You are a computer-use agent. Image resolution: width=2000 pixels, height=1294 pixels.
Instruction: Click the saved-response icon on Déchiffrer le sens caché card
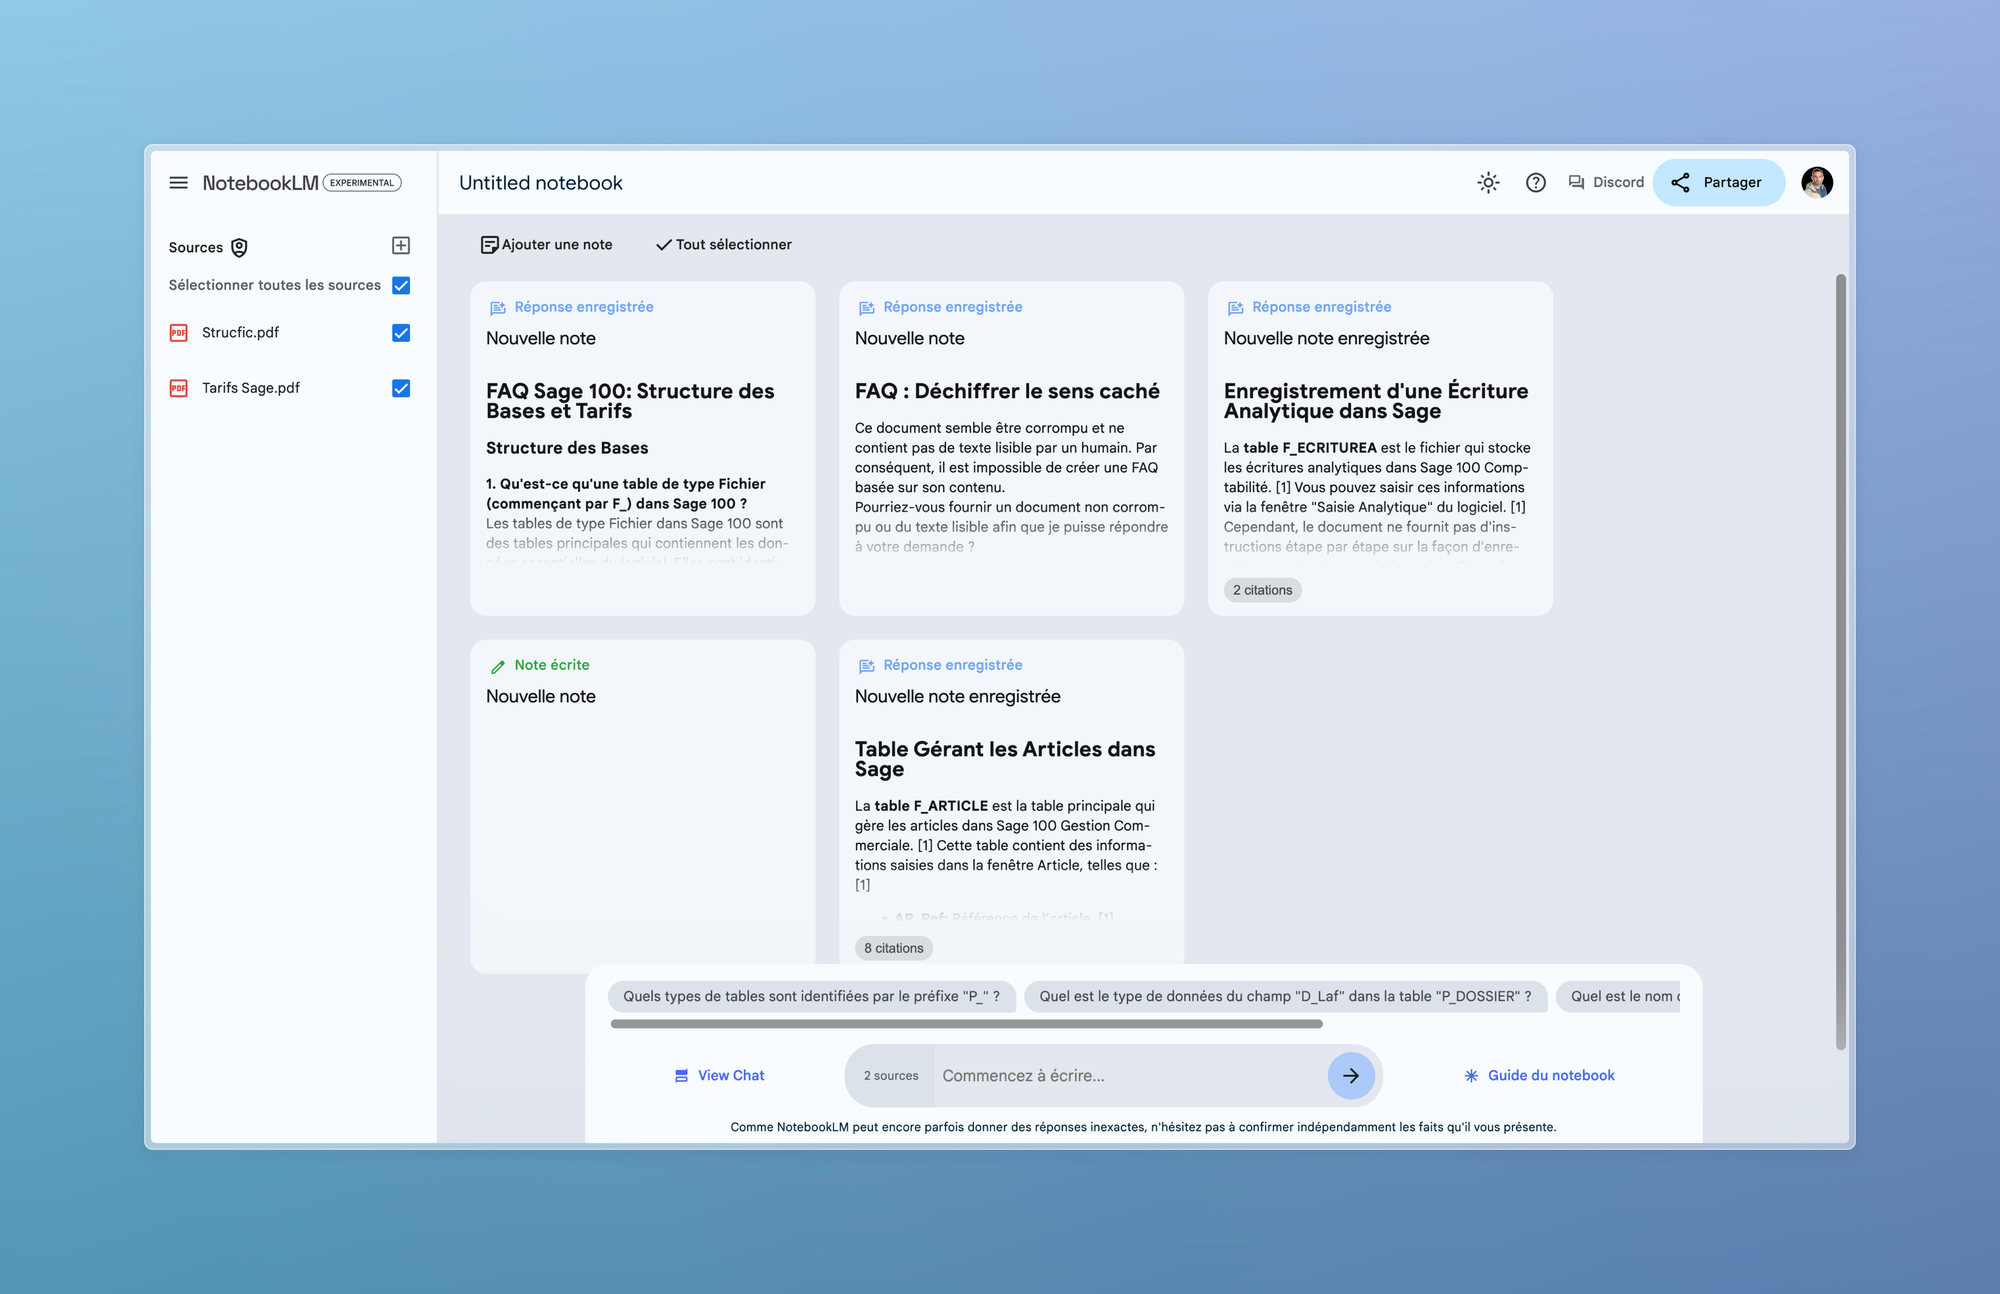pyautogui.click(x=867, y=308)
